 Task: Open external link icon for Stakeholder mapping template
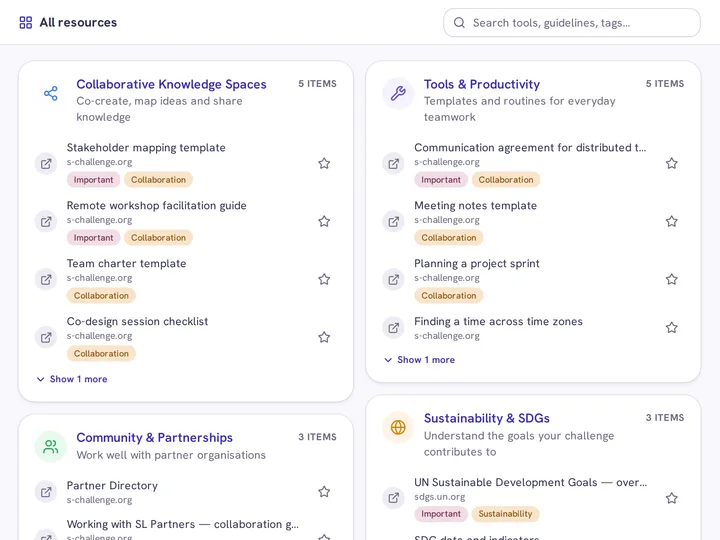[46, 163]
